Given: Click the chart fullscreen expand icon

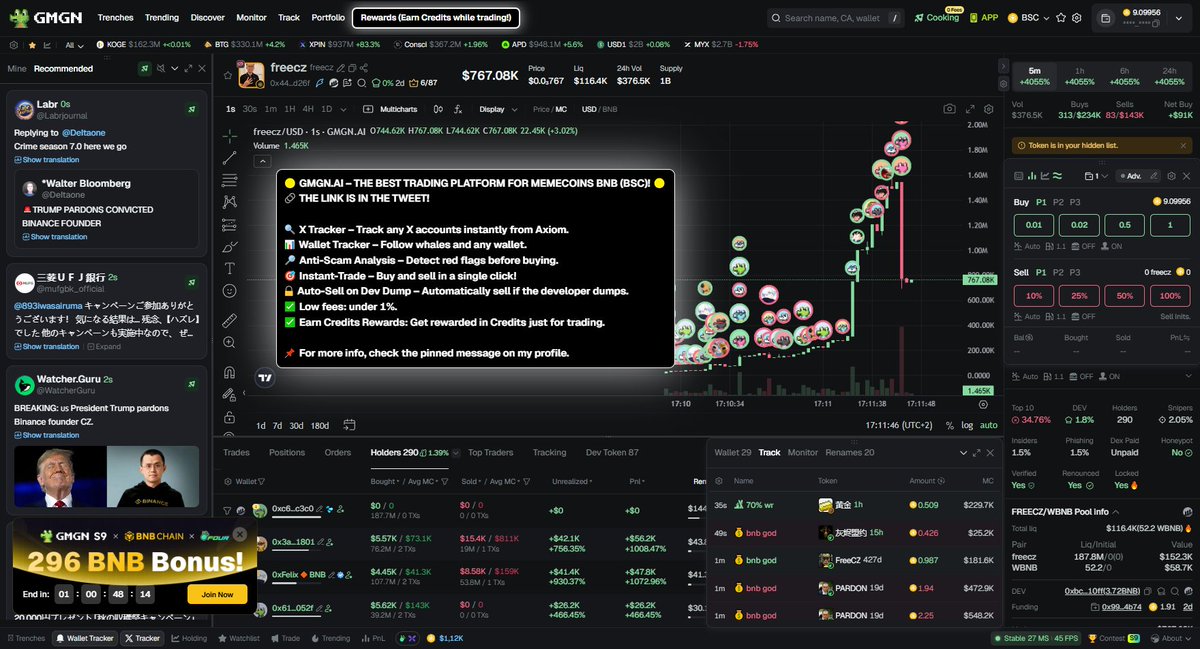Looking at the screenshot, I should coord(968,109).
